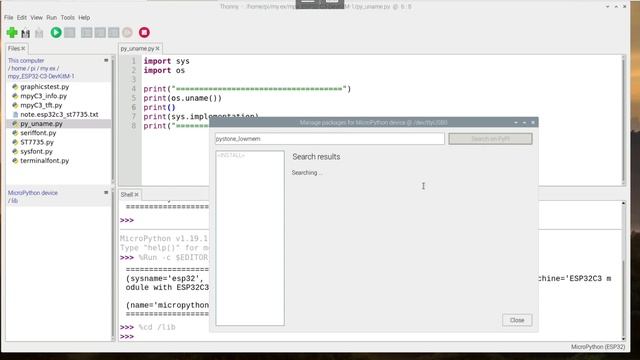Resume execution toolbar icon
This screenshot has height=360, width=640.
point(127,33)
